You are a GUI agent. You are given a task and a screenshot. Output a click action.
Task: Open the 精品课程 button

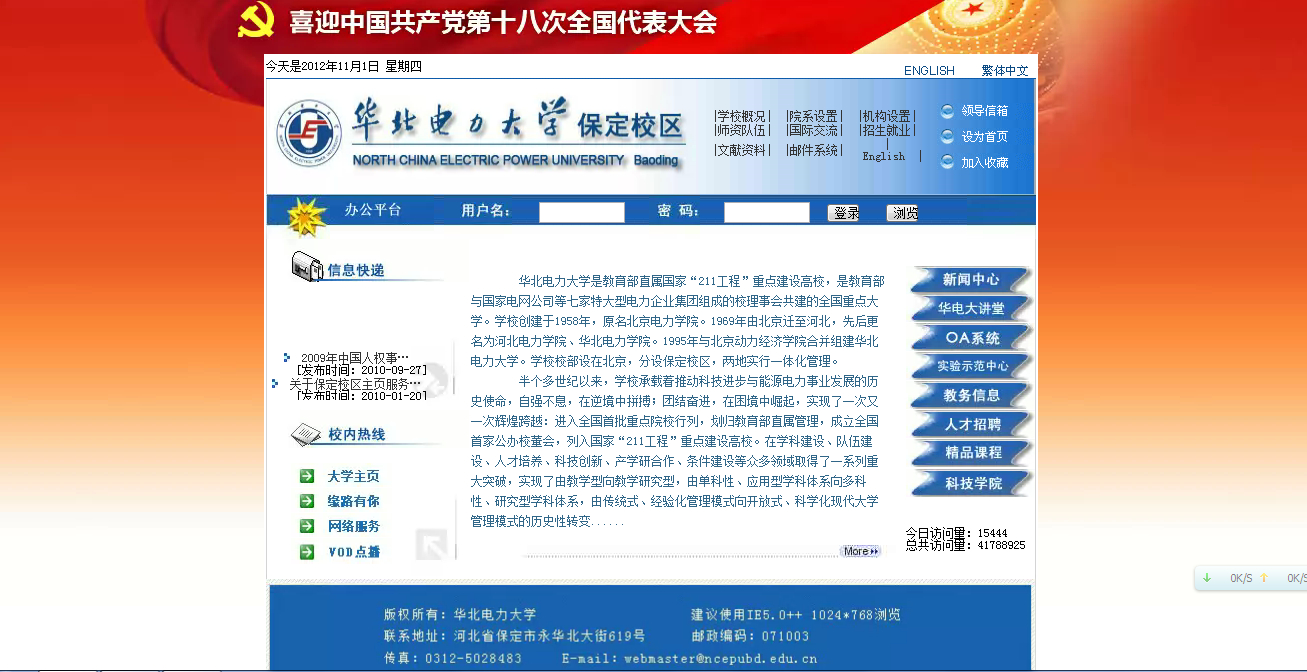click(971, 453)
